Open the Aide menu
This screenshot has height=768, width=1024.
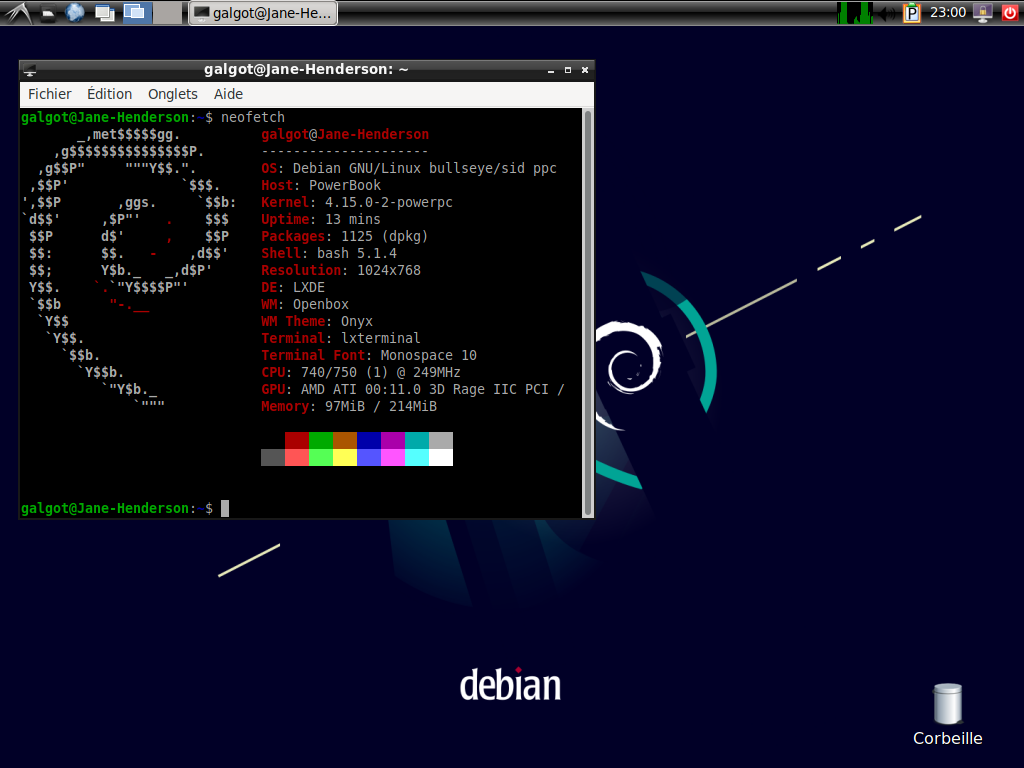(x=229, y=94)
